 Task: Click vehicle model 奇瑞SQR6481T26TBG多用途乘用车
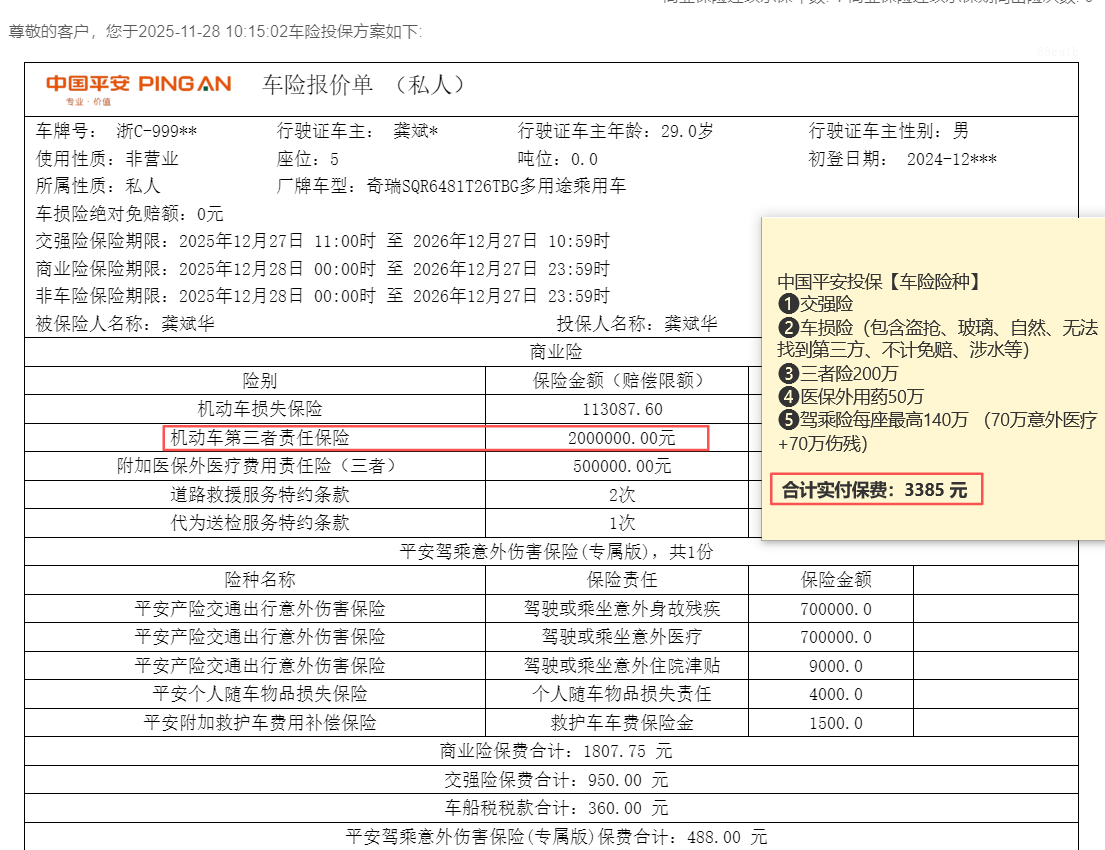point(496,186)
